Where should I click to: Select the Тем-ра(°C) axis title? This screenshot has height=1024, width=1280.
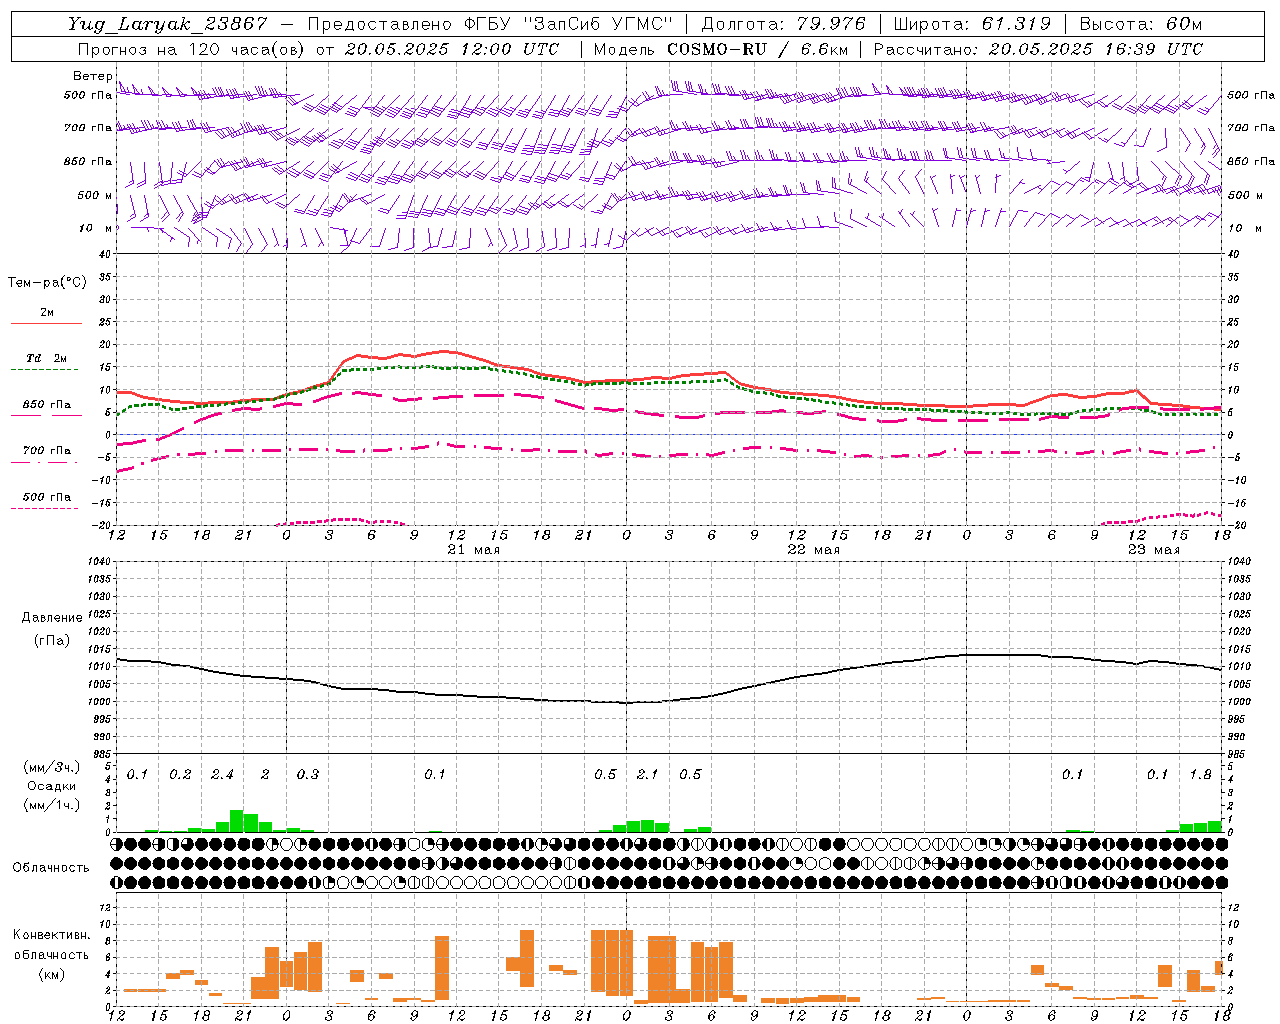(47, 283)
